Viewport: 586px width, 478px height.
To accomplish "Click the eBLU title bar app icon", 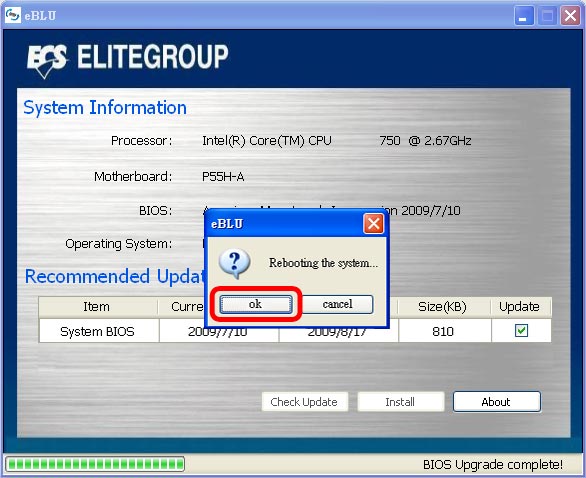I will [x=13, y=15].
